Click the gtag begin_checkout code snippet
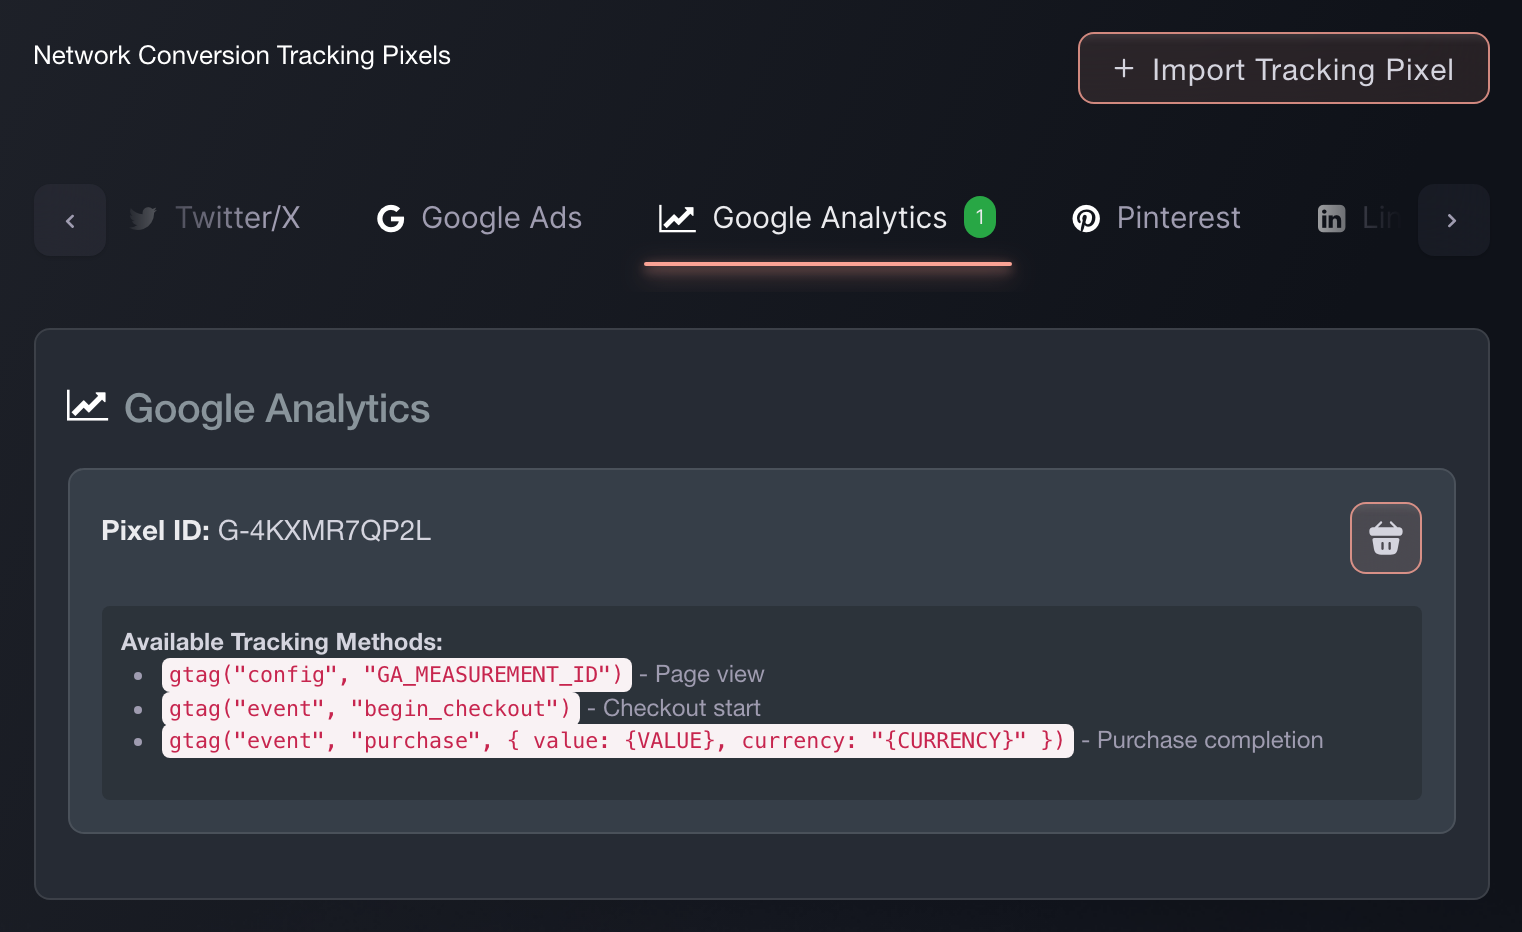The height and width of the screenshot is (932, 1522). pos(370,708)
